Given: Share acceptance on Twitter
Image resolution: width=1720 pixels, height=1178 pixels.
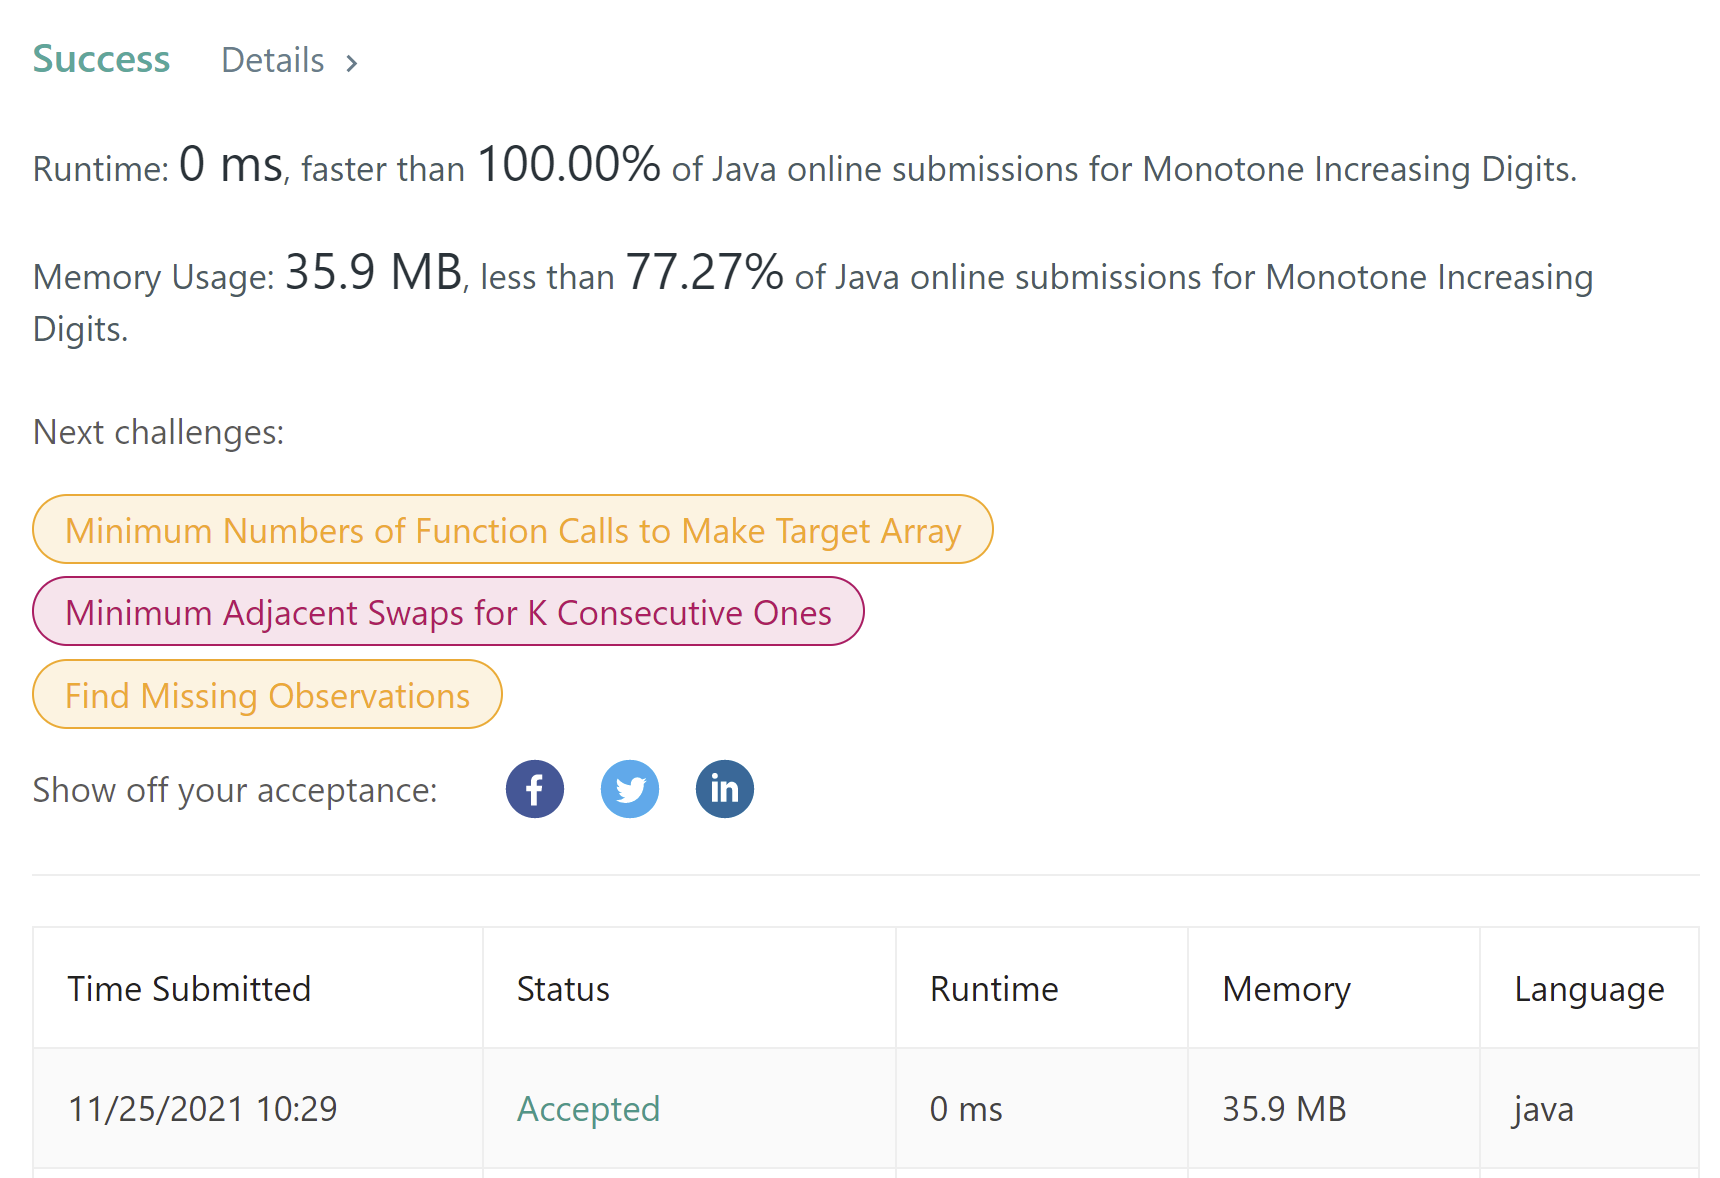Looking at the screenshot, I should point(630,790).
